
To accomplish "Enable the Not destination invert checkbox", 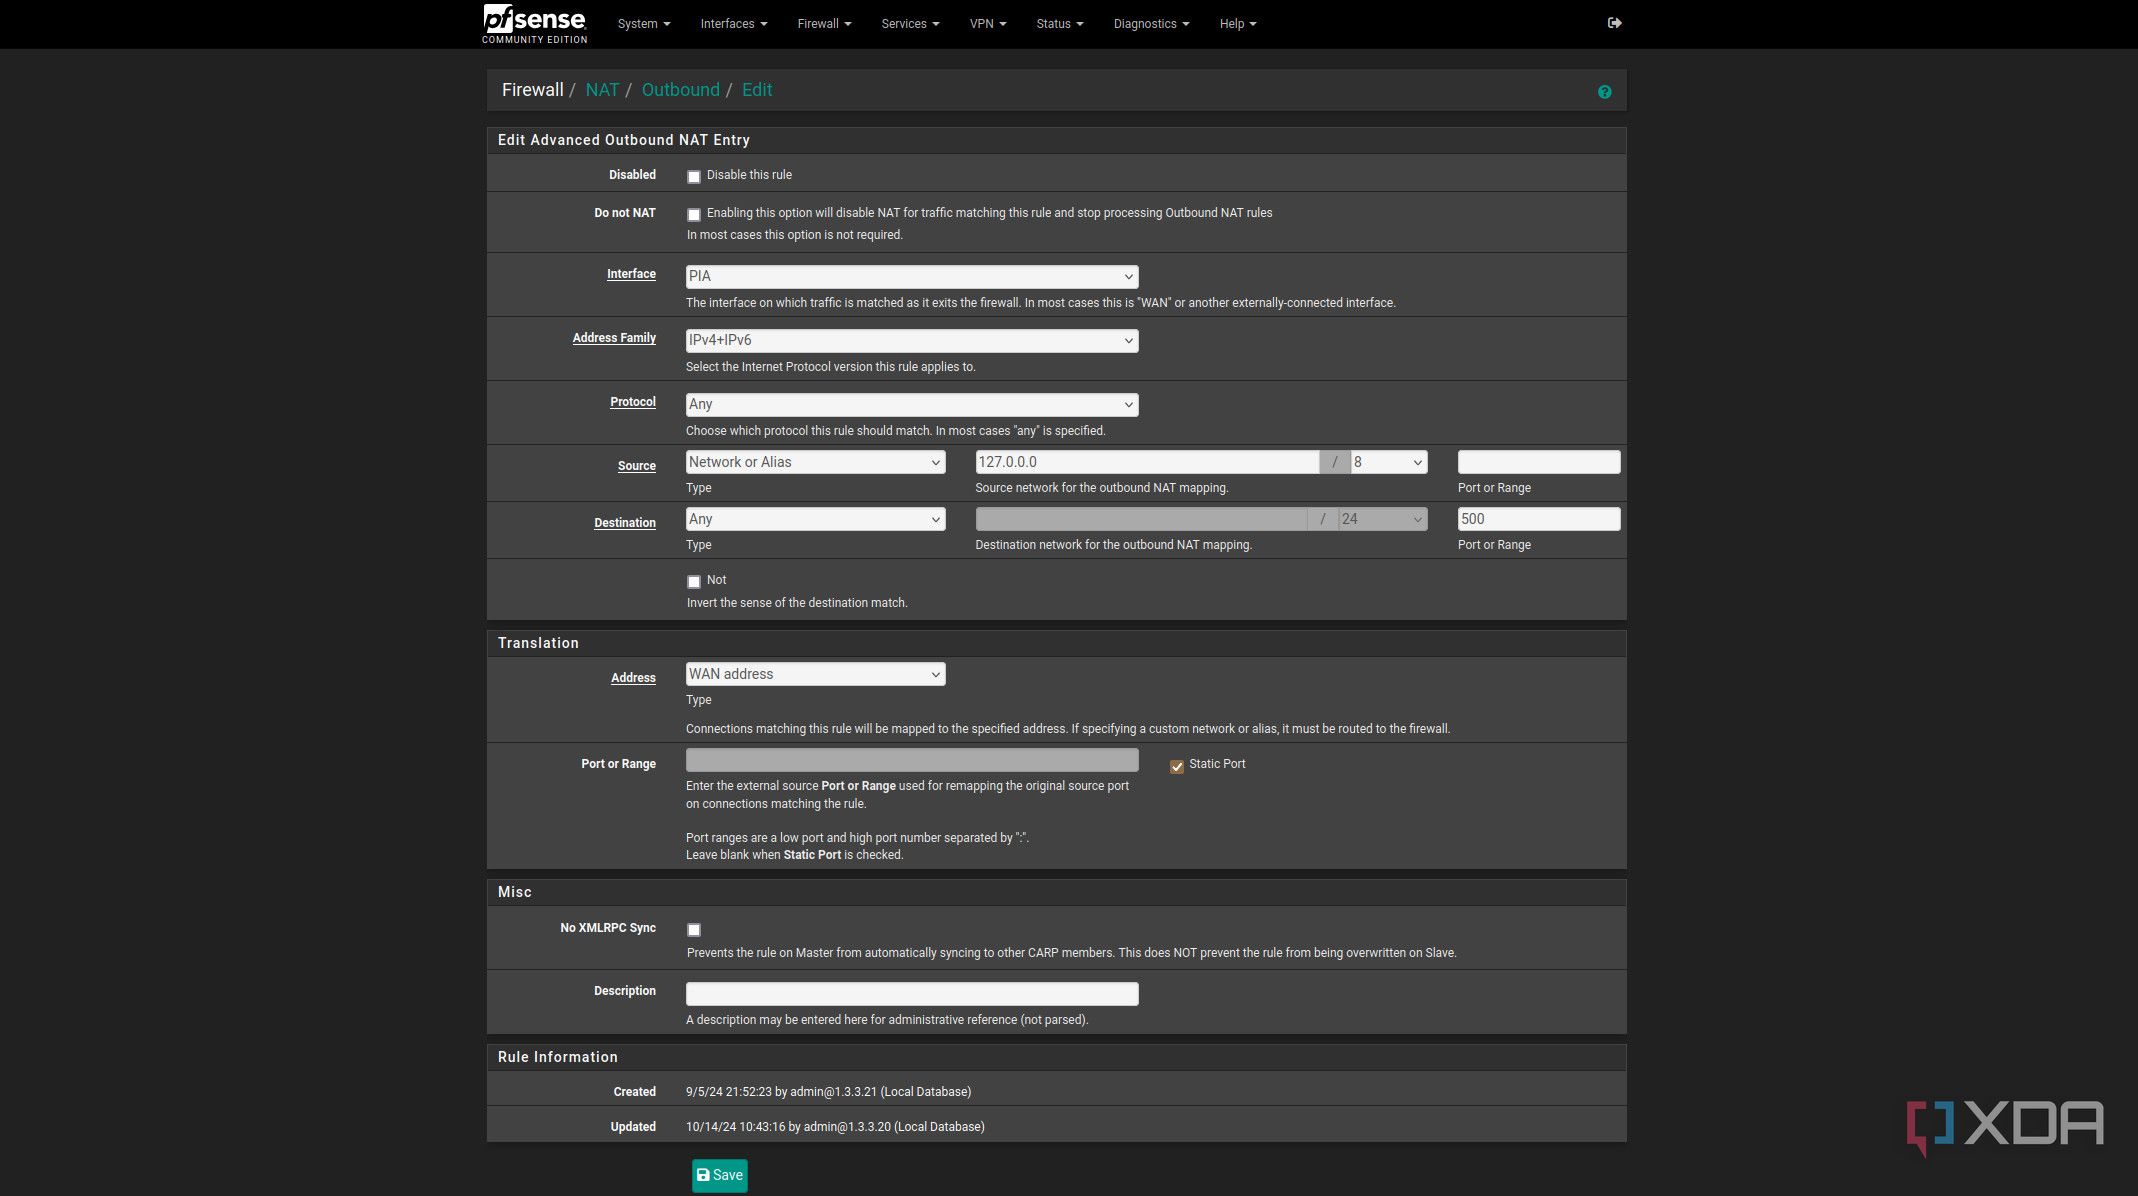I will coord(694,581).
